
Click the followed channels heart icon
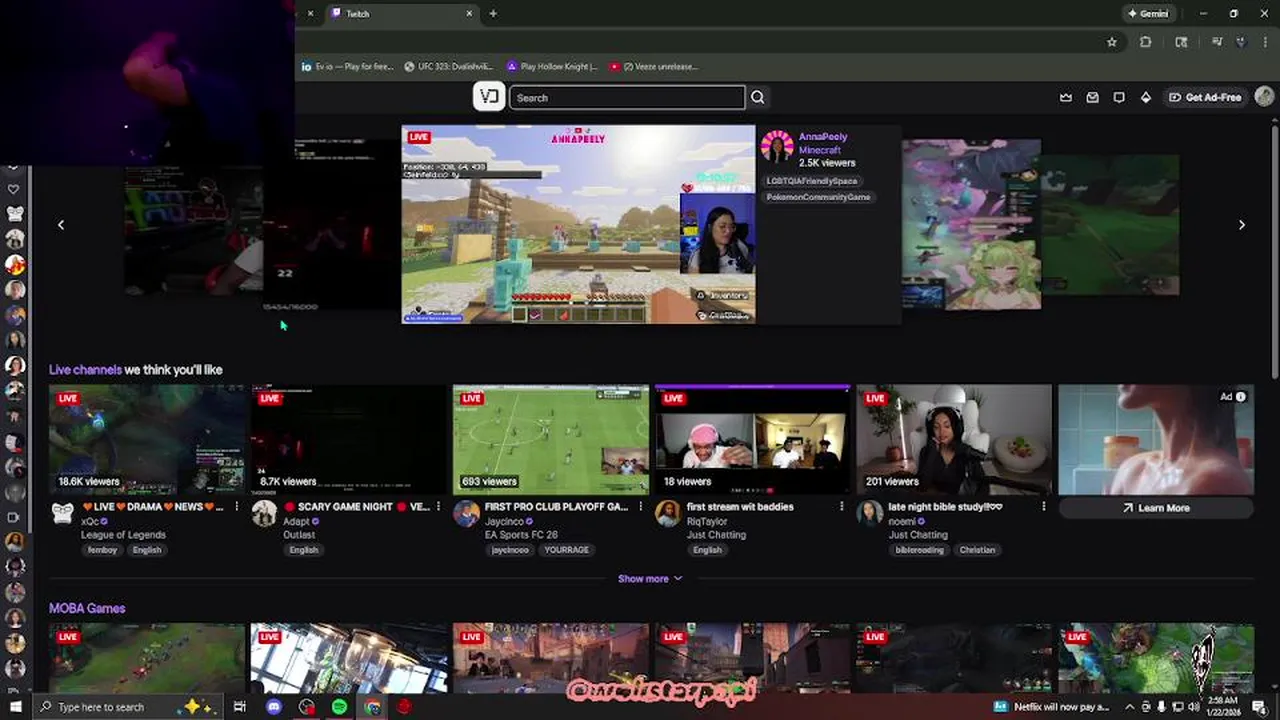coord(14,189)
